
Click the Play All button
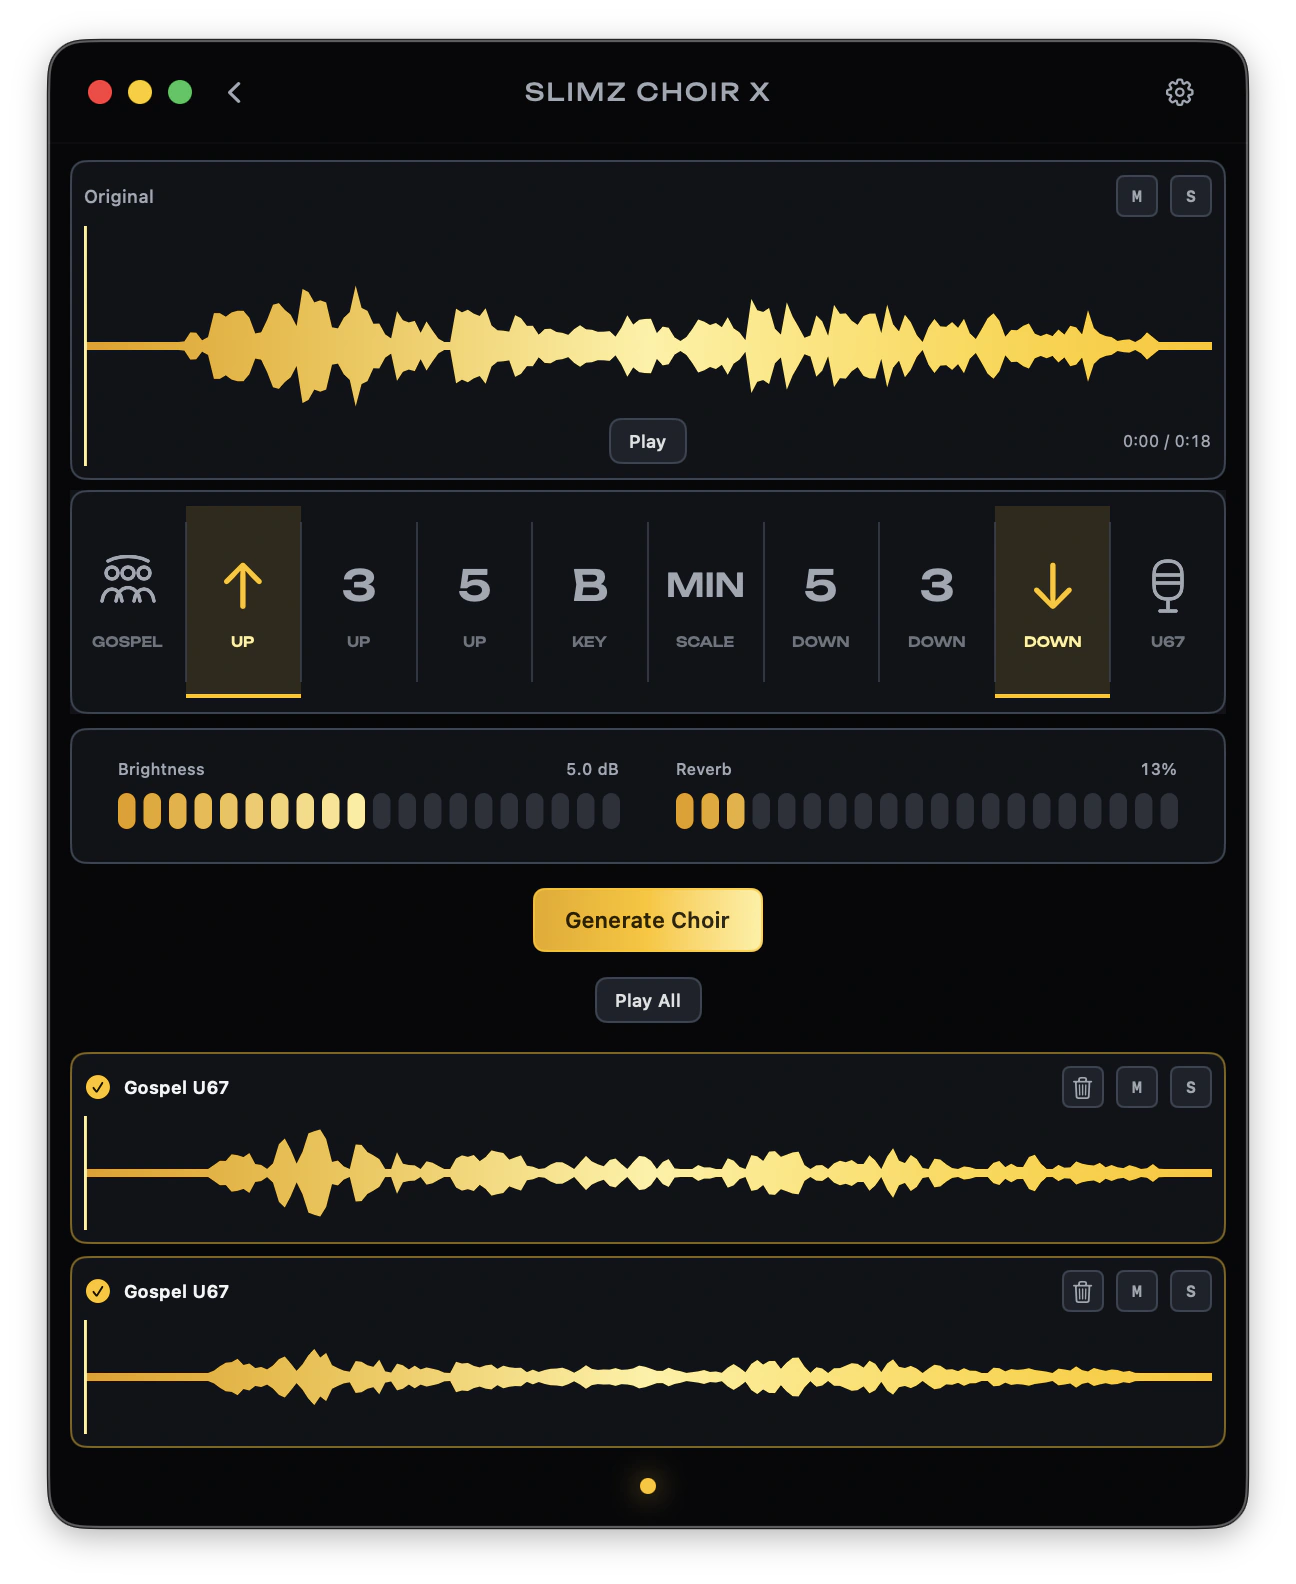coord(648,1000)
